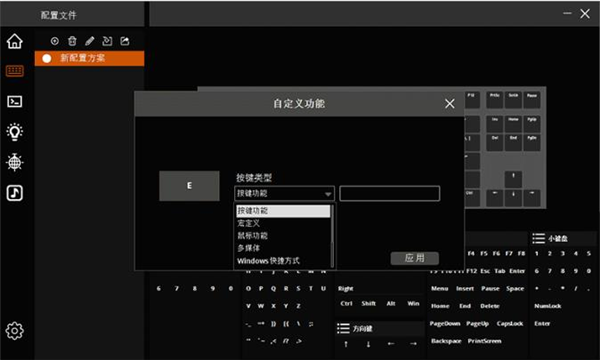Select left arrow key on keyboard preview
Image resolution: width=600 pixels, height=360 pixels.
(494, 198)
